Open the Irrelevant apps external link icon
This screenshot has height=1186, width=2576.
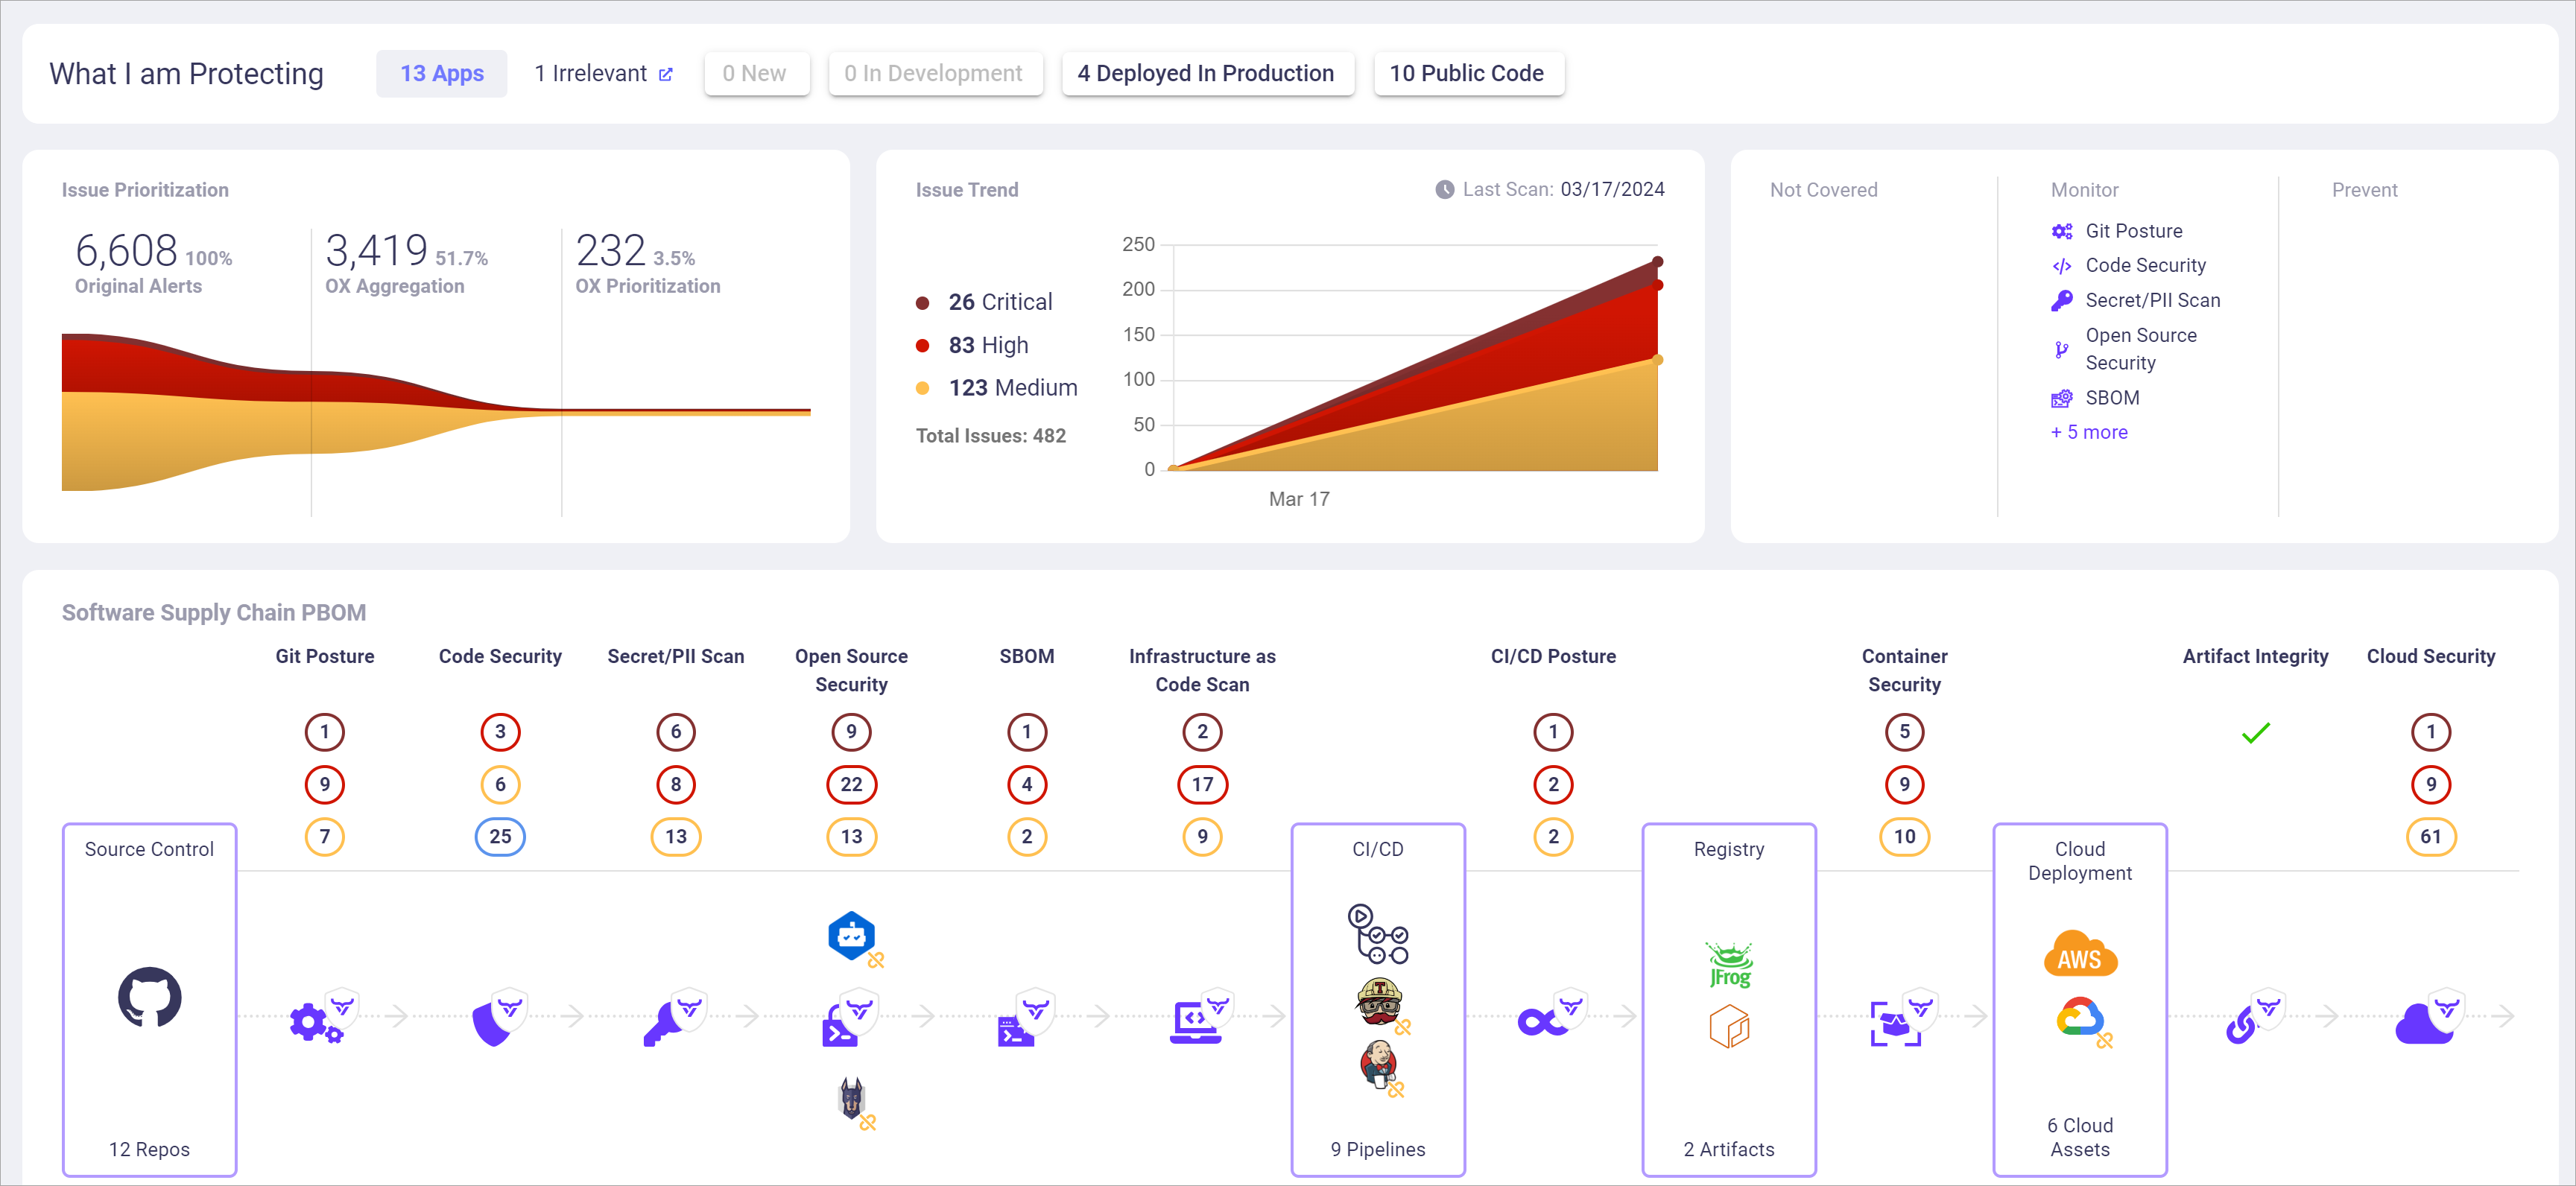tap(666, 74)
